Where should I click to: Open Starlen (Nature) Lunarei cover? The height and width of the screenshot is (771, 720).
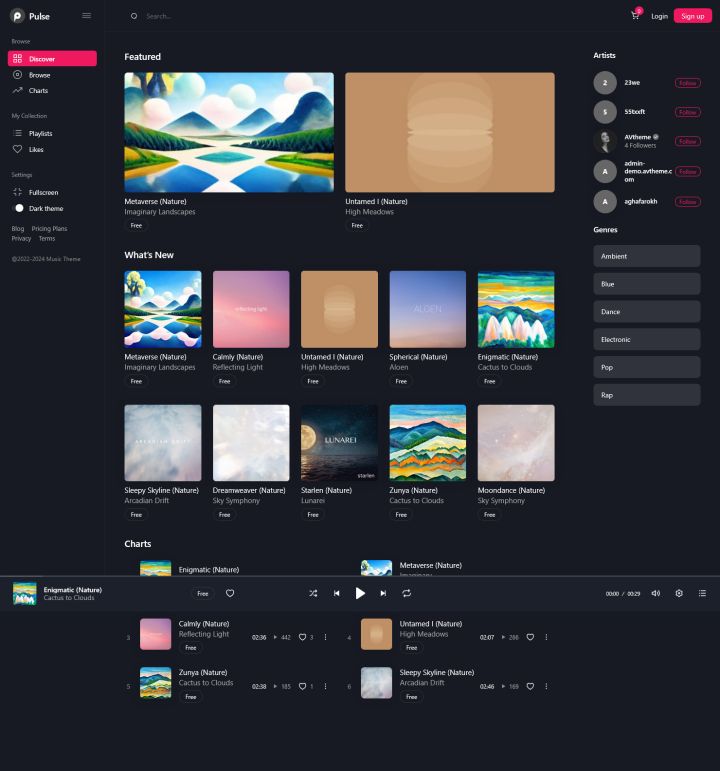339,443
